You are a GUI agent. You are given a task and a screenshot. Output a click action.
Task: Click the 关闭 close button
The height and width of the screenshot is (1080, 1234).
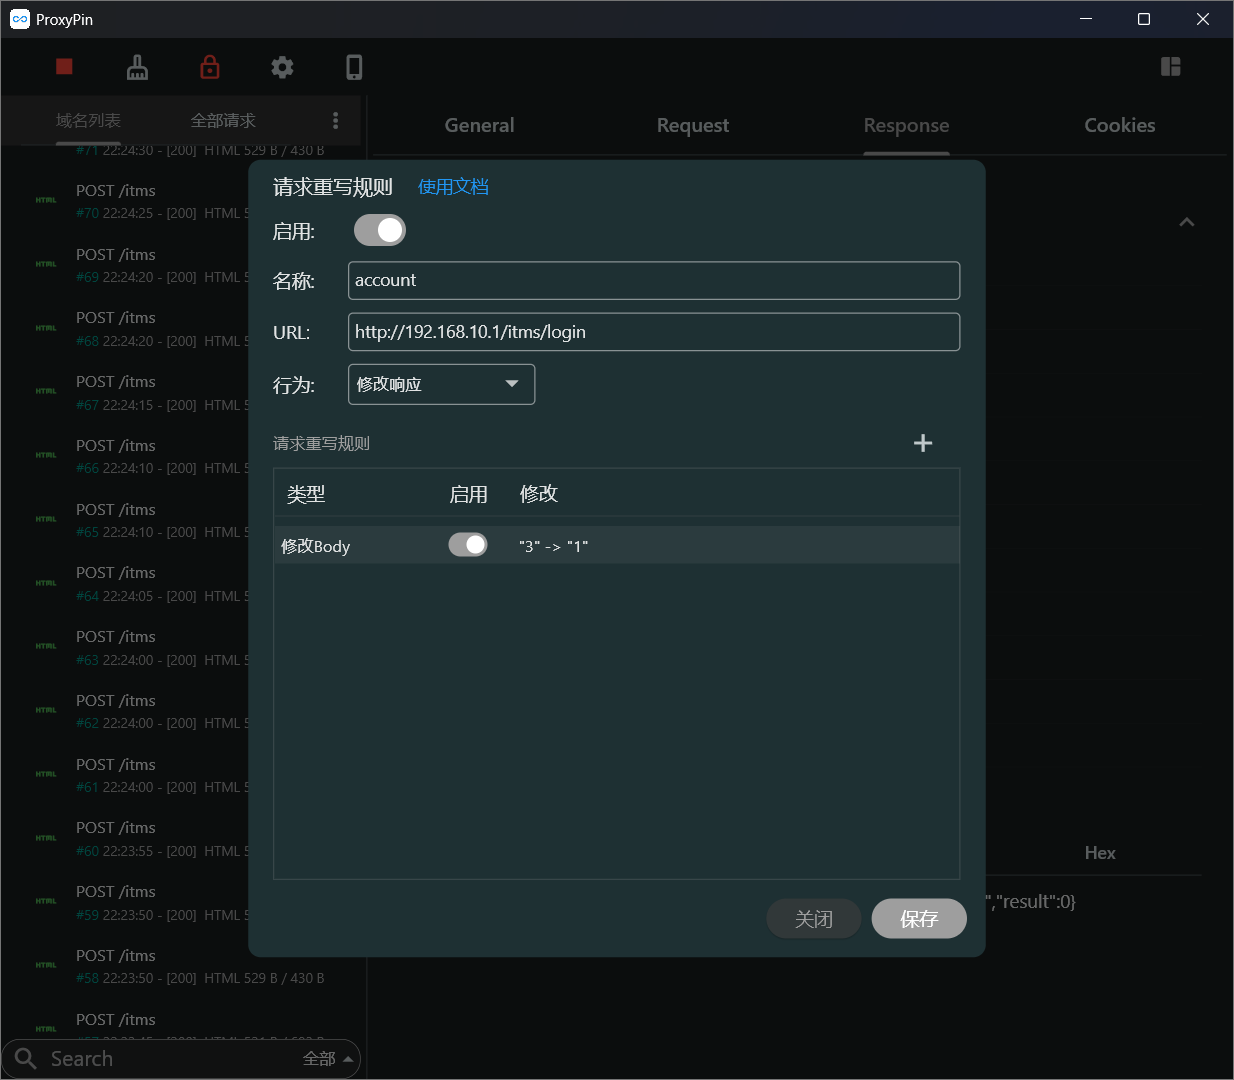813,918
